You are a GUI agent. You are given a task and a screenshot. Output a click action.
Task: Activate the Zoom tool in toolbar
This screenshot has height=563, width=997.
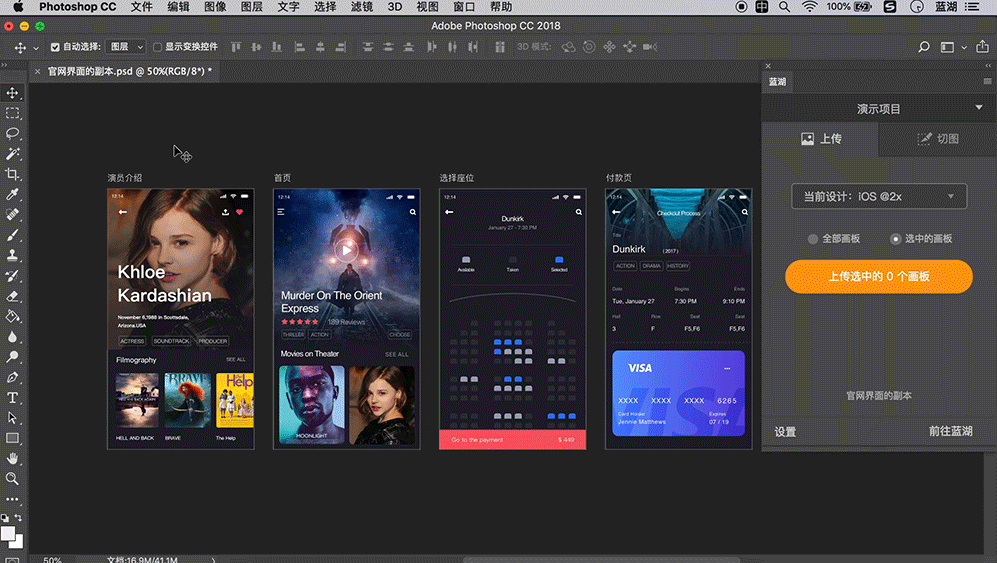click(13, 478)
